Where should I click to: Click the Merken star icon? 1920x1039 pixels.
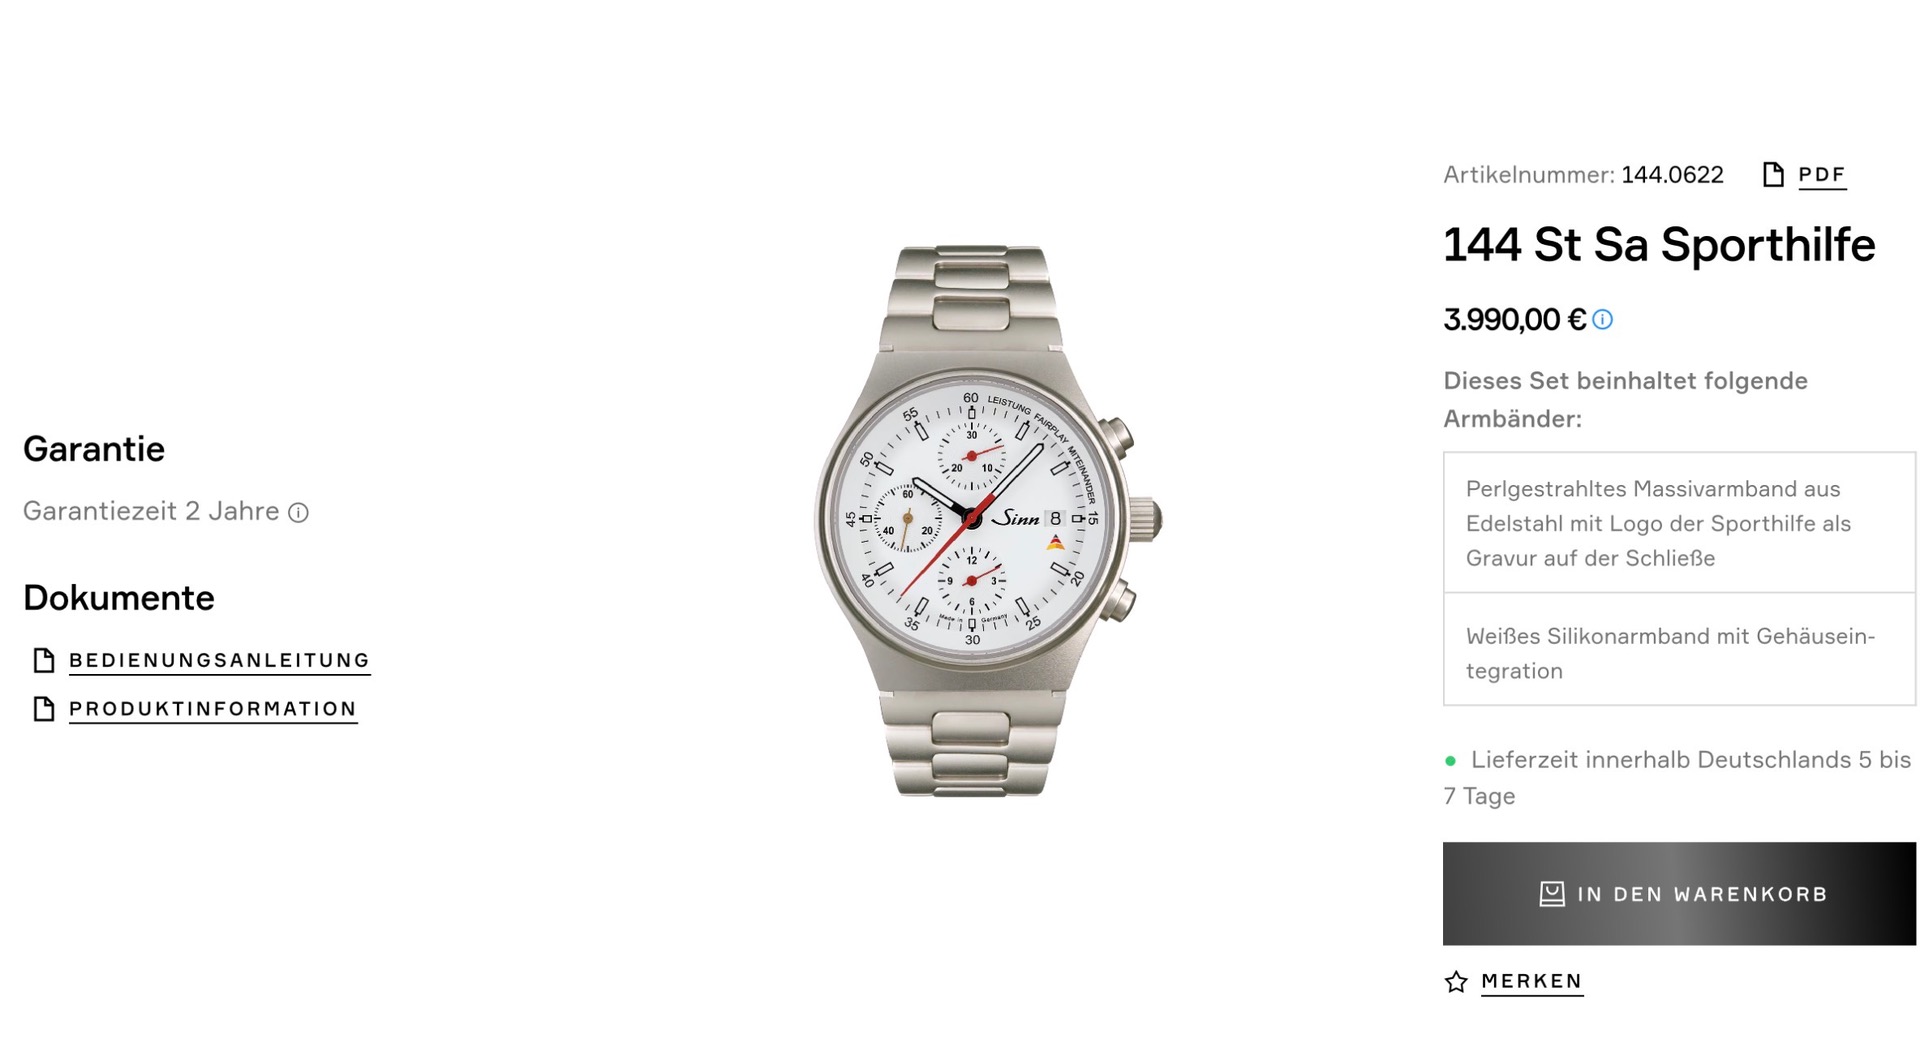coord(1456,982)
